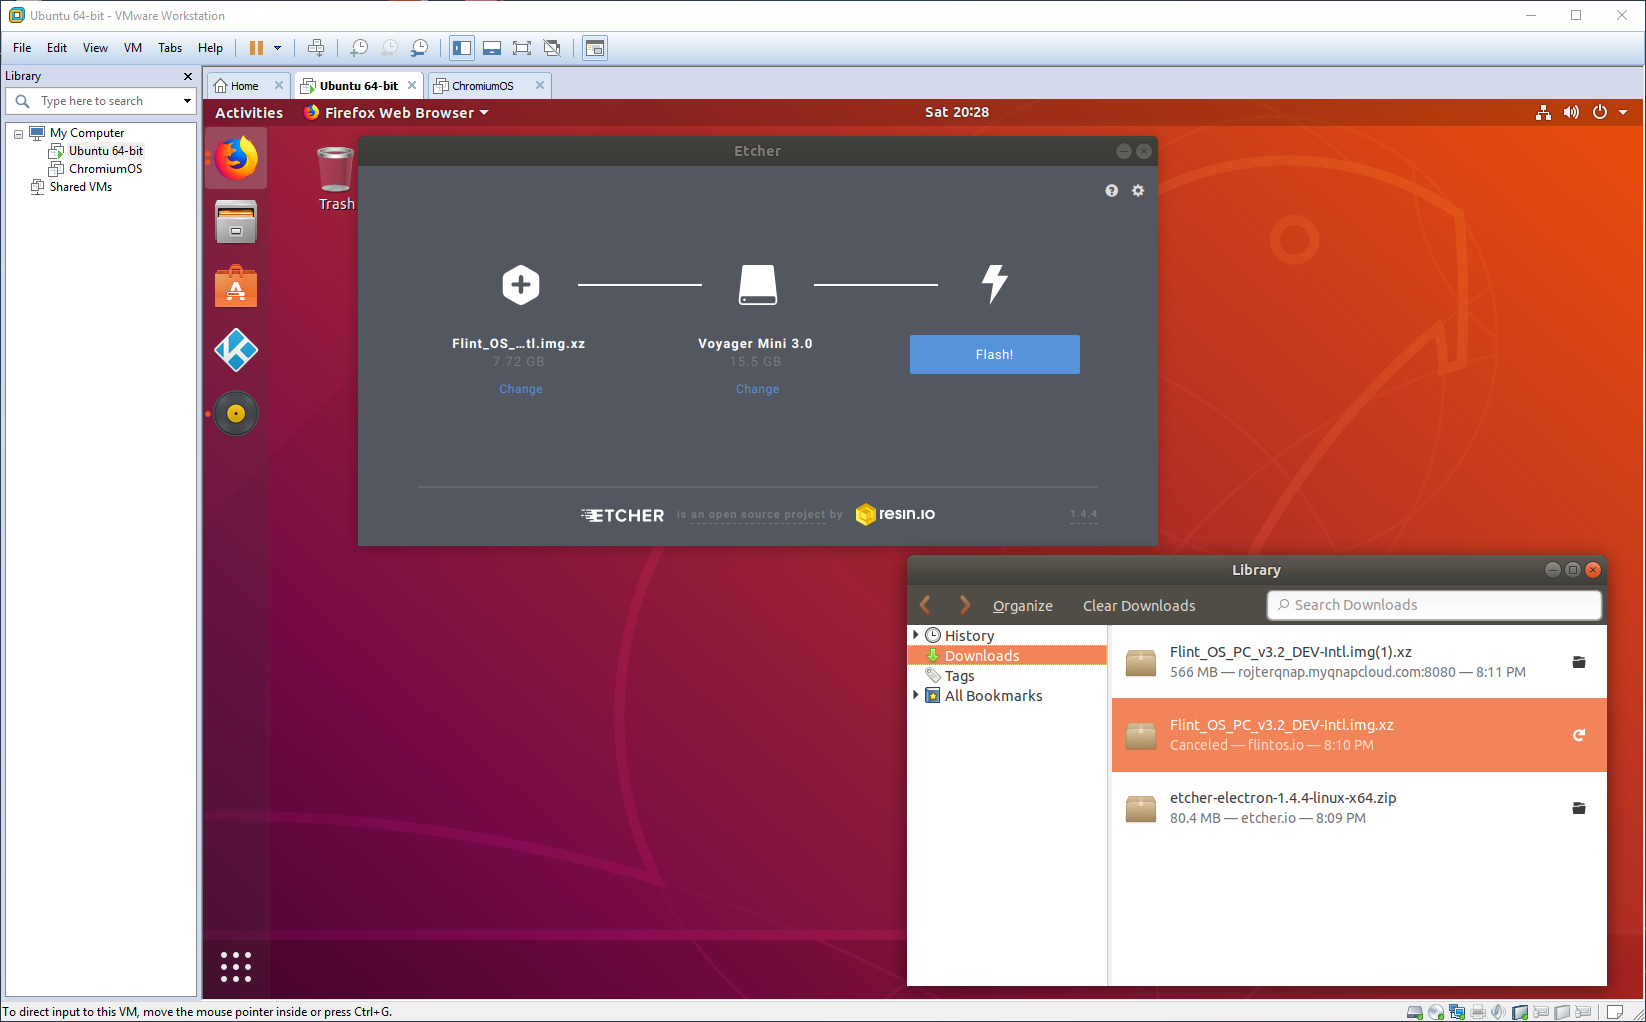The height and width of the screenshot is (1022, 1646).
Task: Click Clear Downloads in Library window
Action: tap(1139, 605)
